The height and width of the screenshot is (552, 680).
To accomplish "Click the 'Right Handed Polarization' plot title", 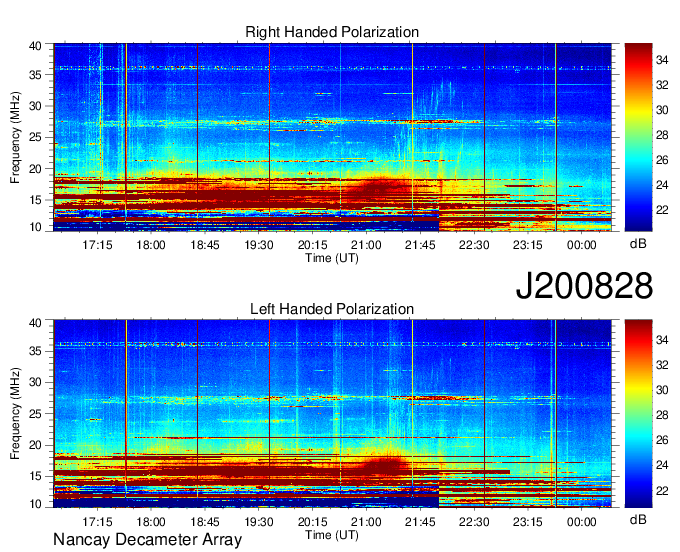I will click(332, 32).
